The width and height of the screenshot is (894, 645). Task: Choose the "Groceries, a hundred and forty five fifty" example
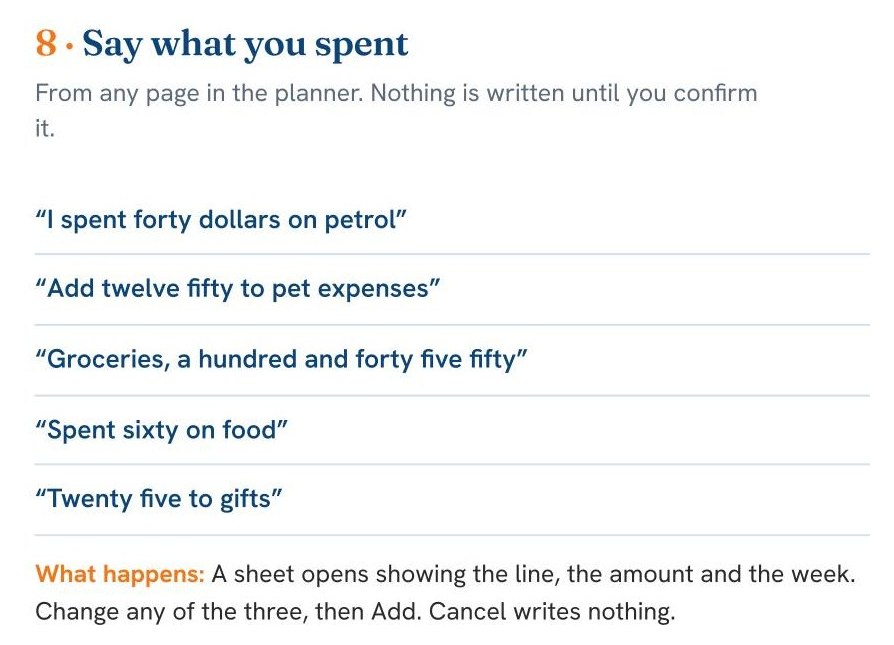281,359
